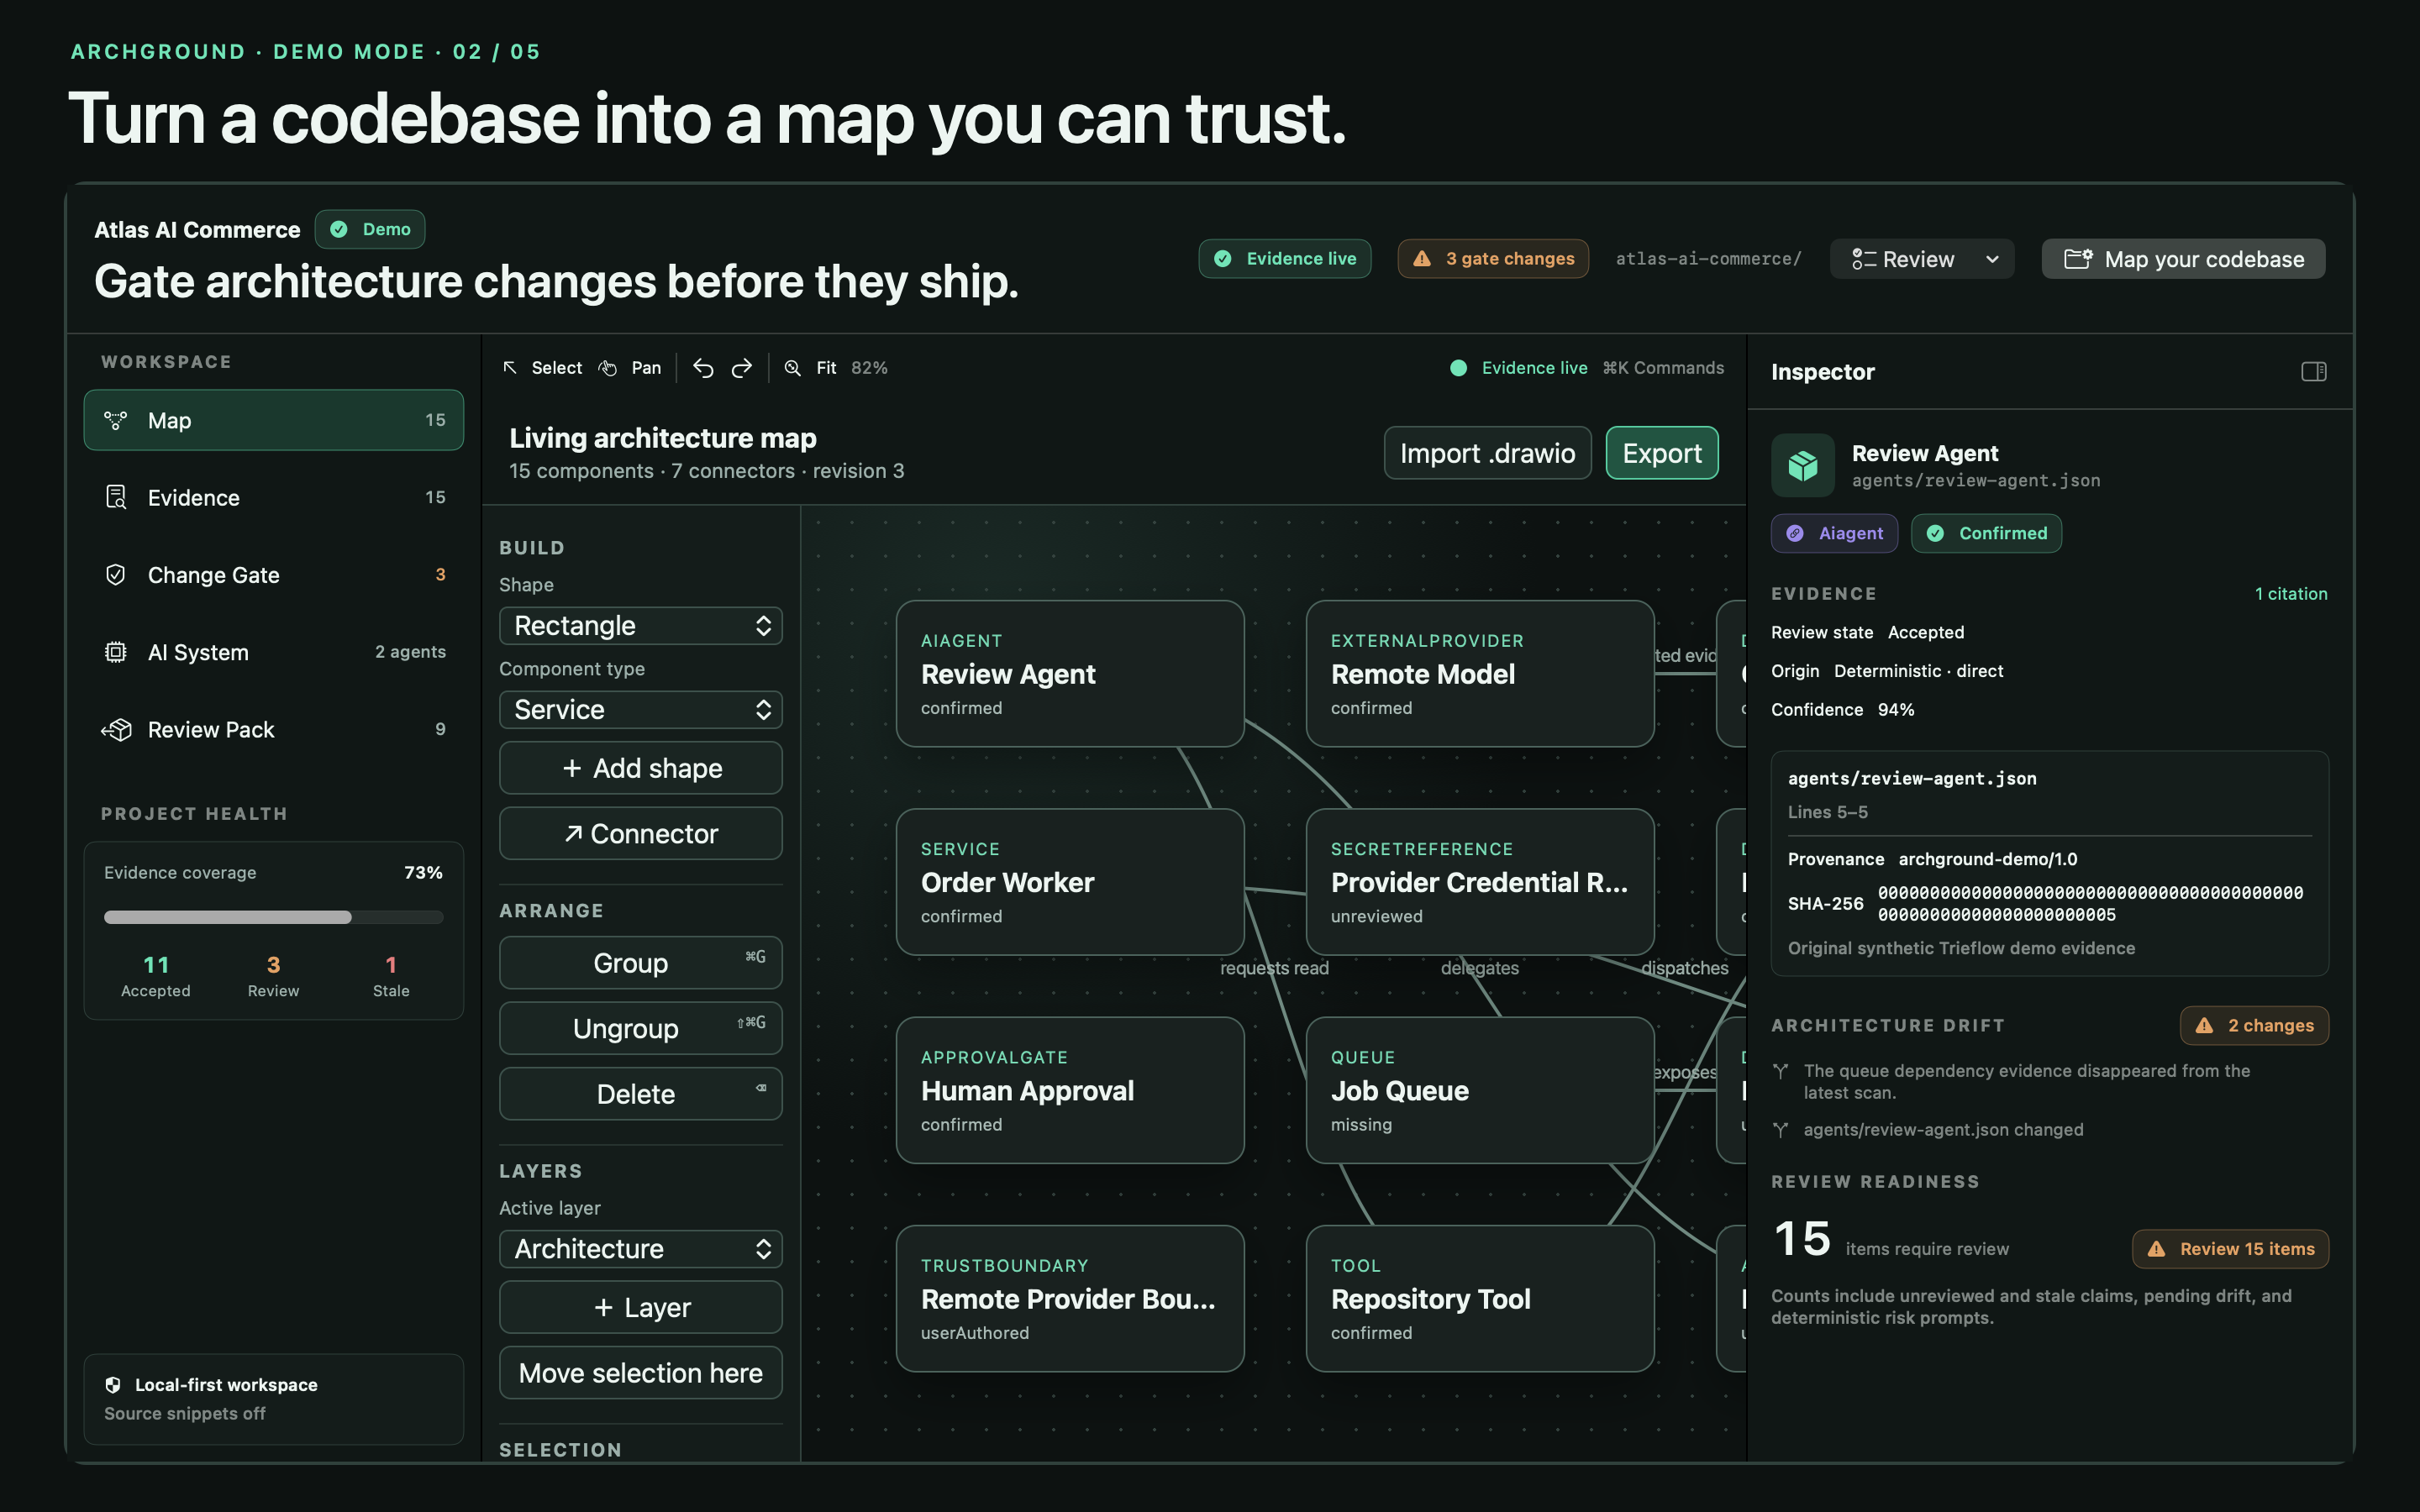Screen dimensions: 2420x1512
Task: Collapse the Inspector panel with the sidebar icon
Action: [2313, 372]
